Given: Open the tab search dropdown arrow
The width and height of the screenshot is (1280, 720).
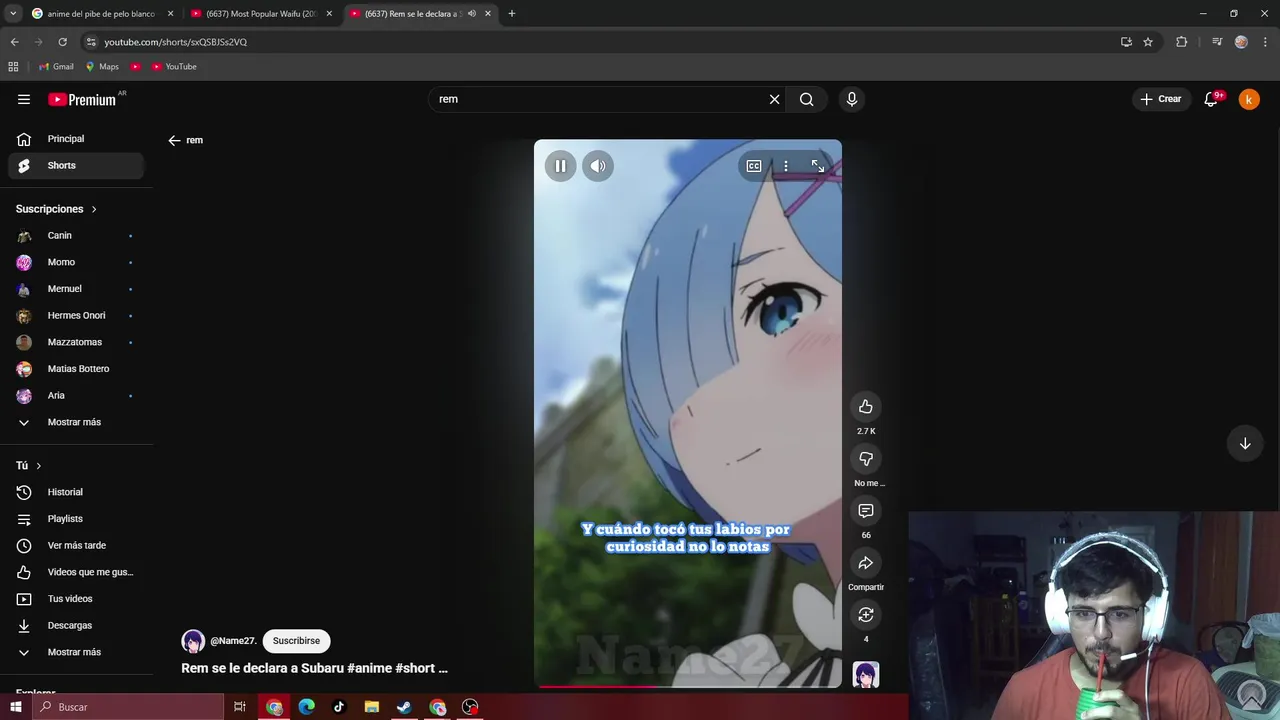Looking at the screenshot, I should pos(12,14).
